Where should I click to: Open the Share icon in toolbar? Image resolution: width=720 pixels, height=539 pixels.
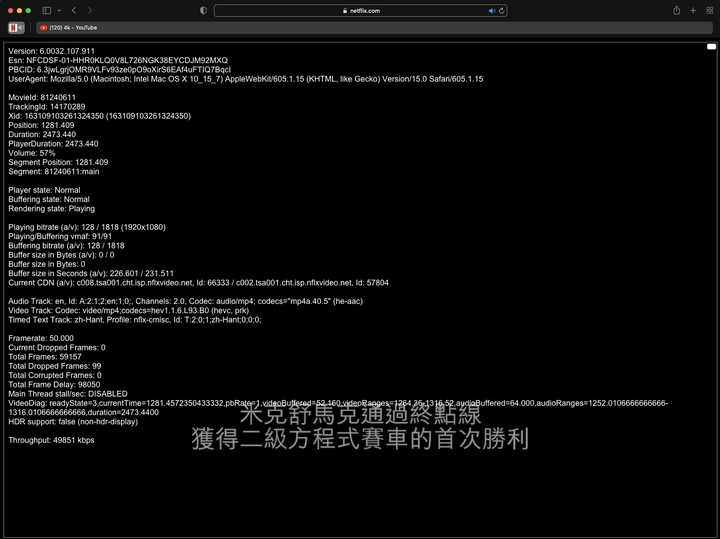click(x=676, y=11)
